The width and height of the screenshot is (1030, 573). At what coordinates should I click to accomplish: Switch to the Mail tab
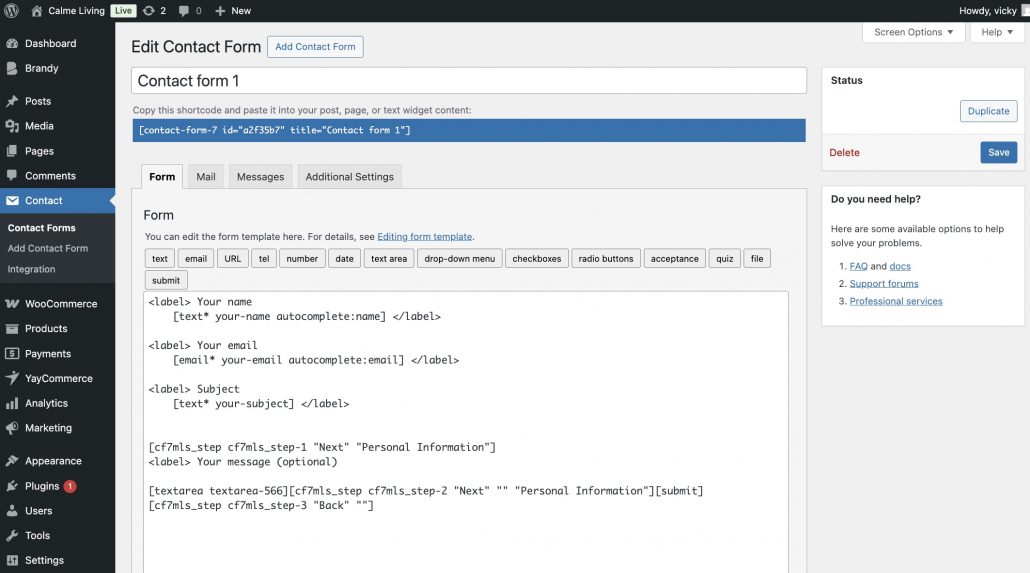tap(206, 177)
